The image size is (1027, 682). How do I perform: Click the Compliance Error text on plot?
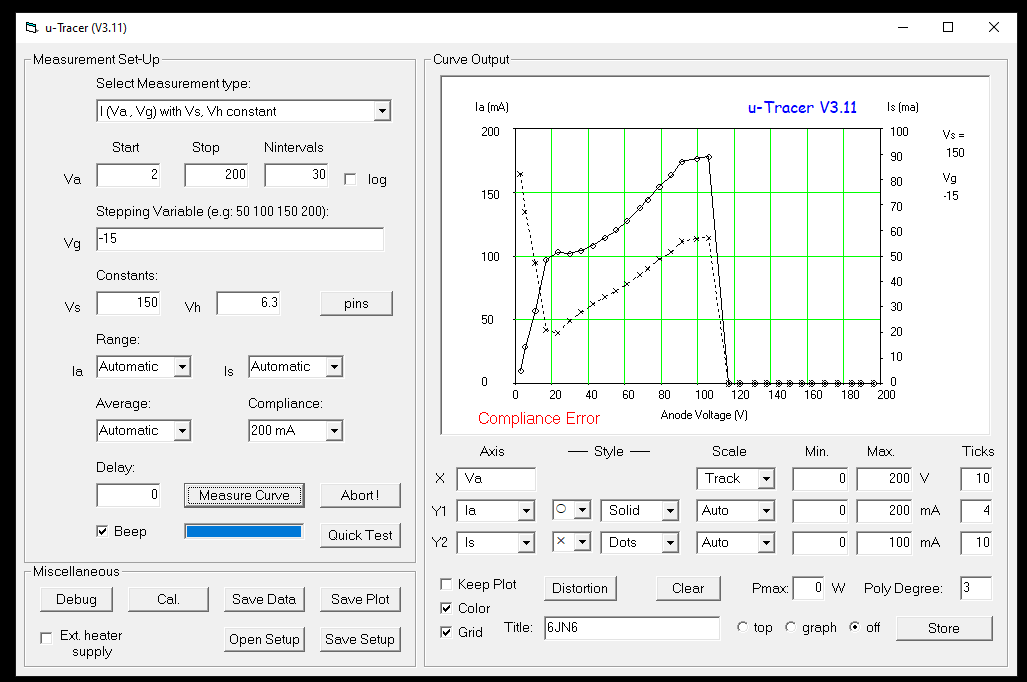point(539,419)
